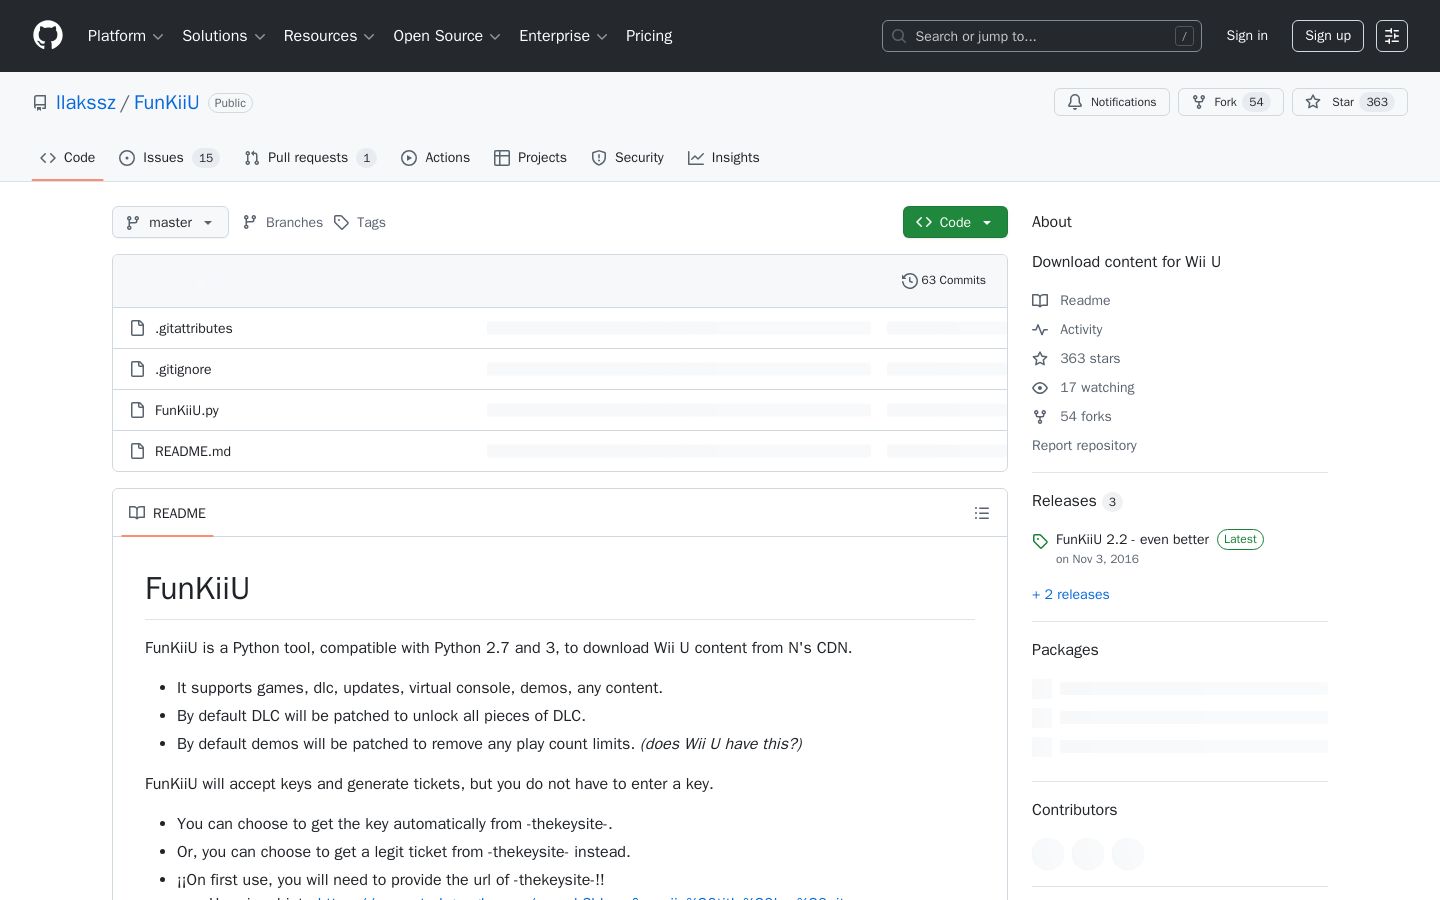Viewport: 1440px width, 900px height.
Task: Click the commit history clock icon
Action: tap(909, 281)
